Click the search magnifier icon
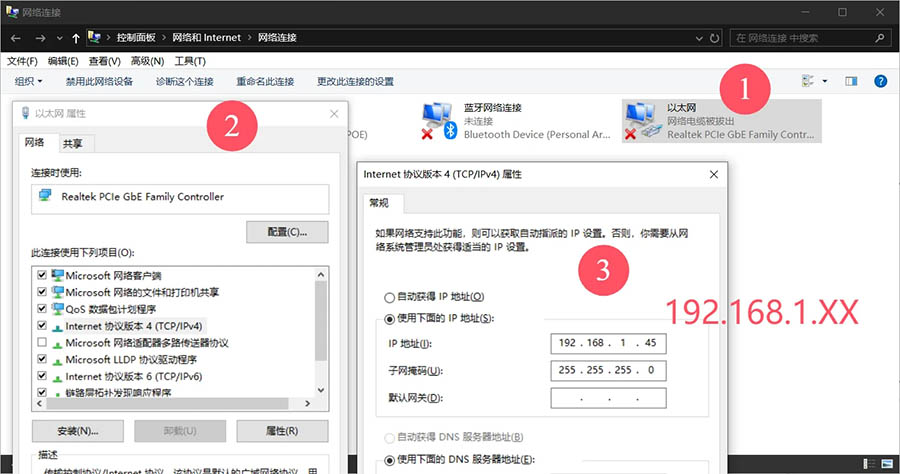The width and height of the screenshot is (900, 474). (x=879, y=38)
